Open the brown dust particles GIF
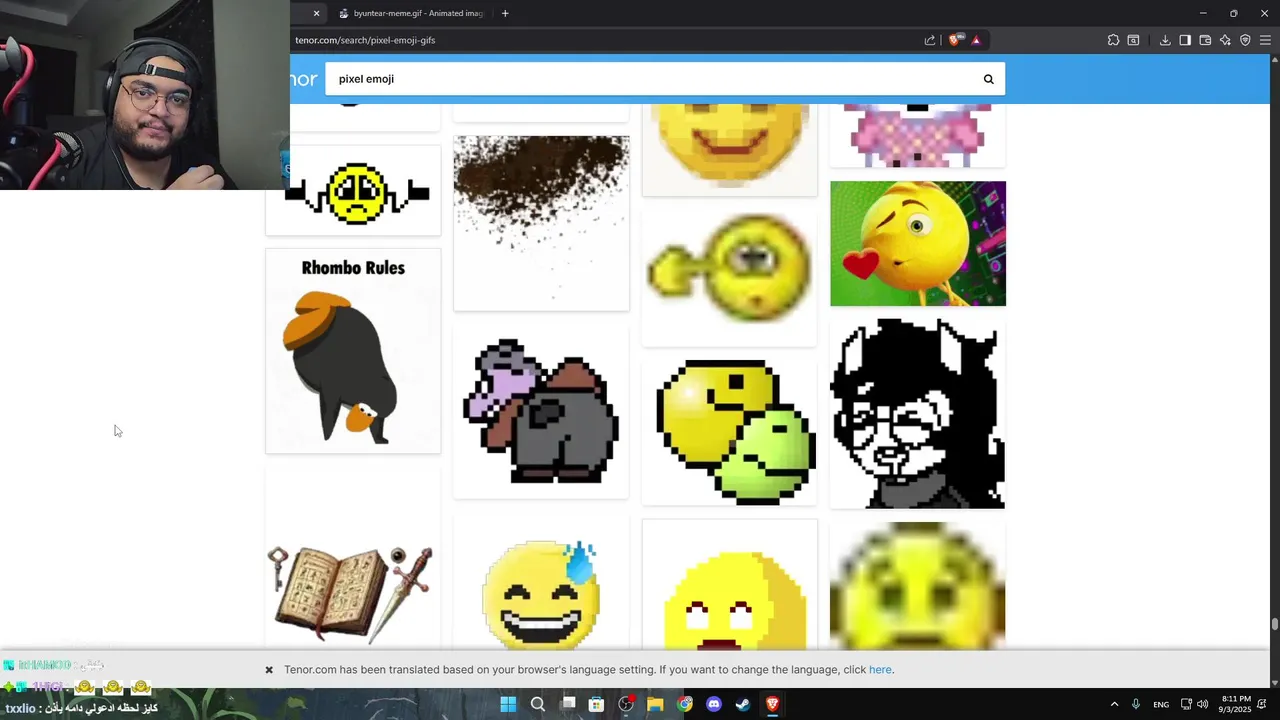The image size is (1280, 720). 541,223
